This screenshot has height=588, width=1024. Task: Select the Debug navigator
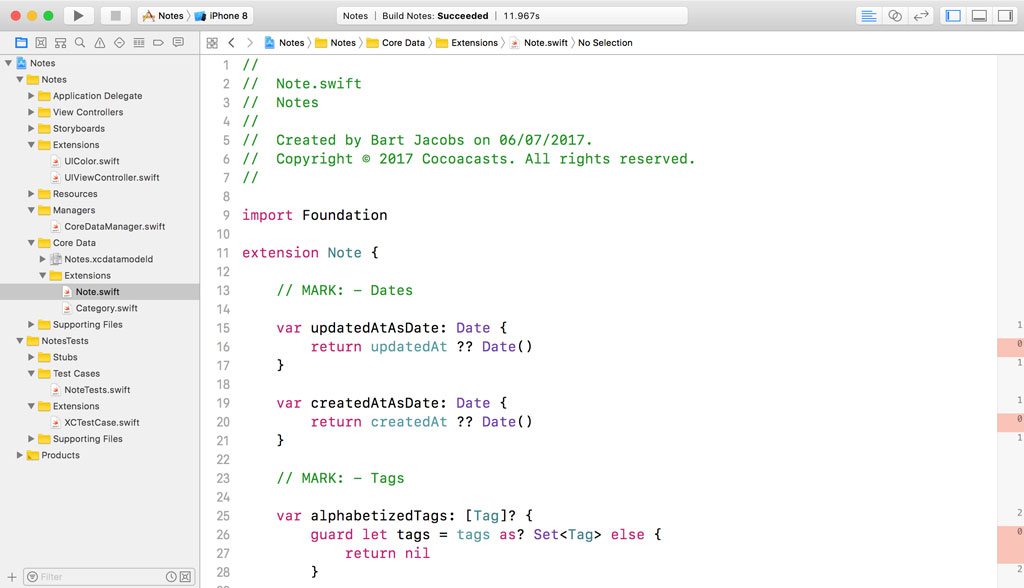138,43
